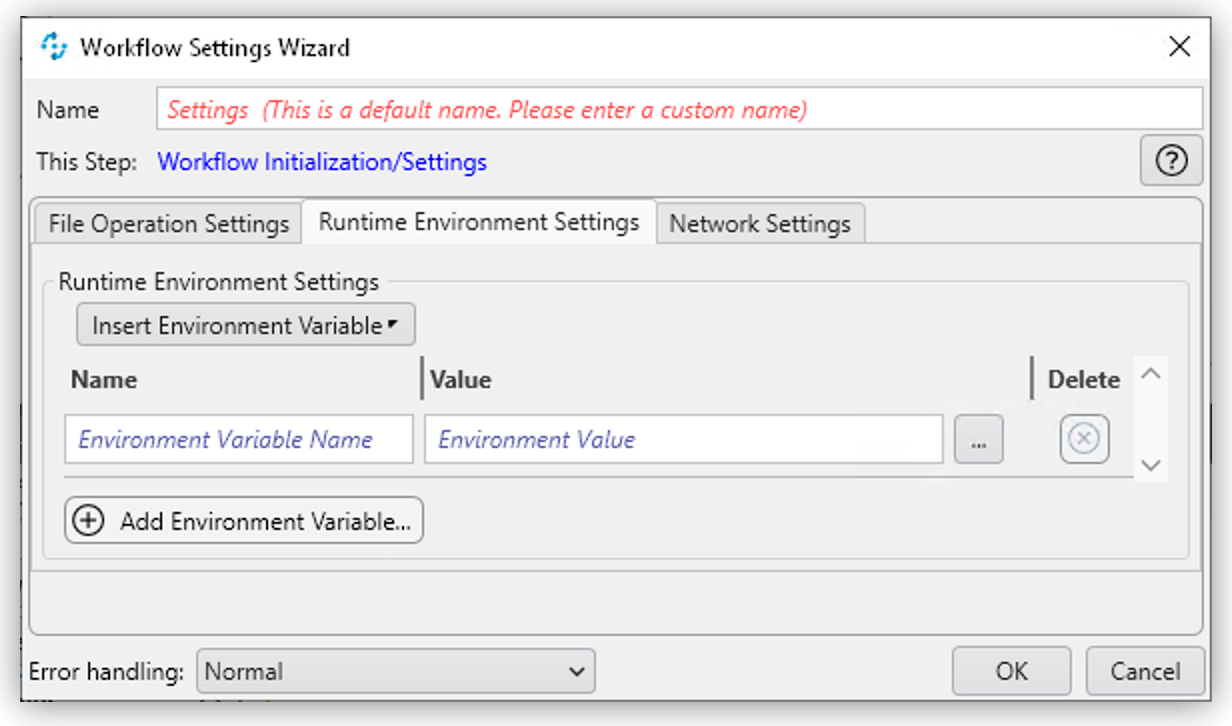Confirm settings with the OK button
The height and width of the screenshot is (726, 1232).
tap(1012, 671)
